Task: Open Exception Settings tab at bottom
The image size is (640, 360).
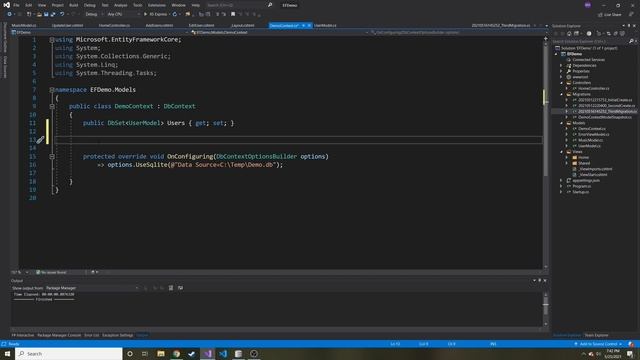Action: point(118,335)
